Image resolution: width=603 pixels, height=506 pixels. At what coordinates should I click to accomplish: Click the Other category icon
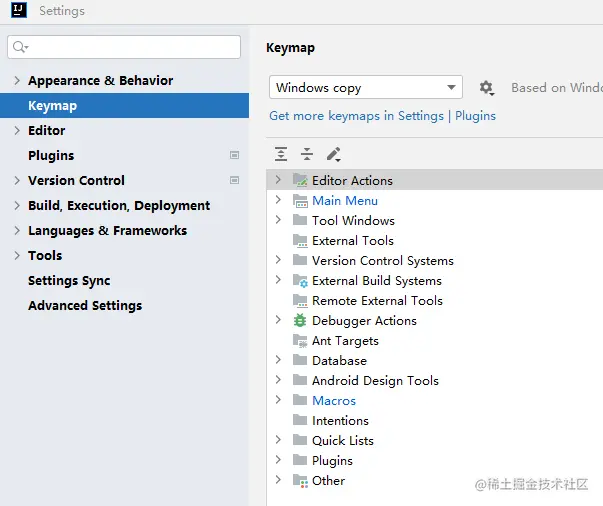300,481
